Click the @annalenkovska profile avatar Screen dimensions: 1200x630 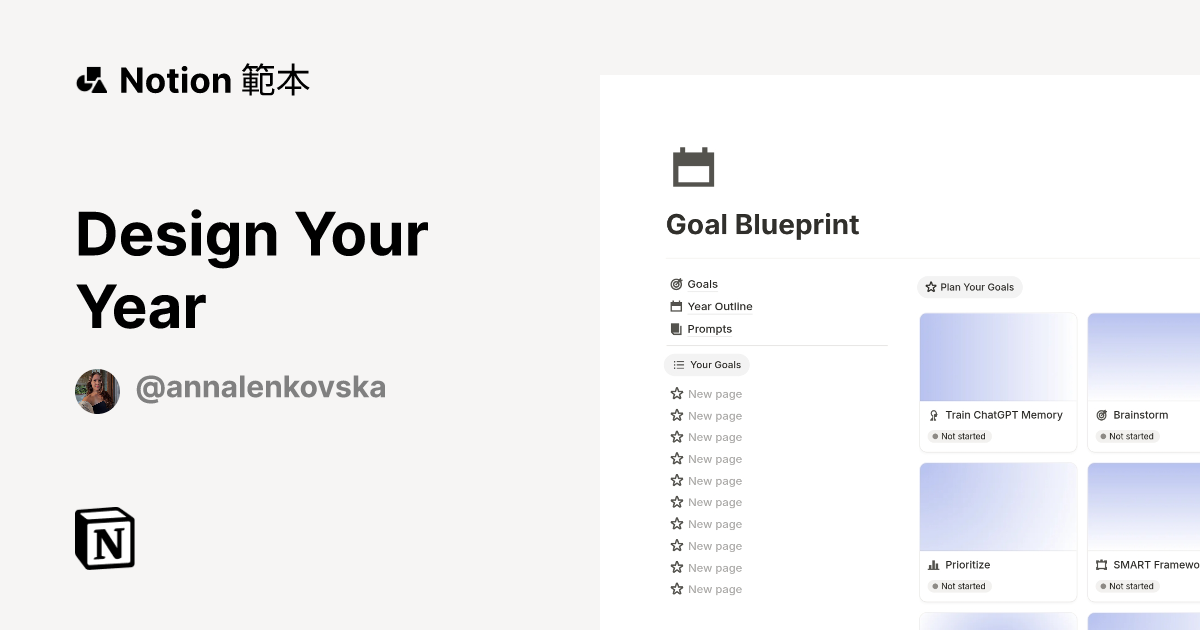pos(97,391)
